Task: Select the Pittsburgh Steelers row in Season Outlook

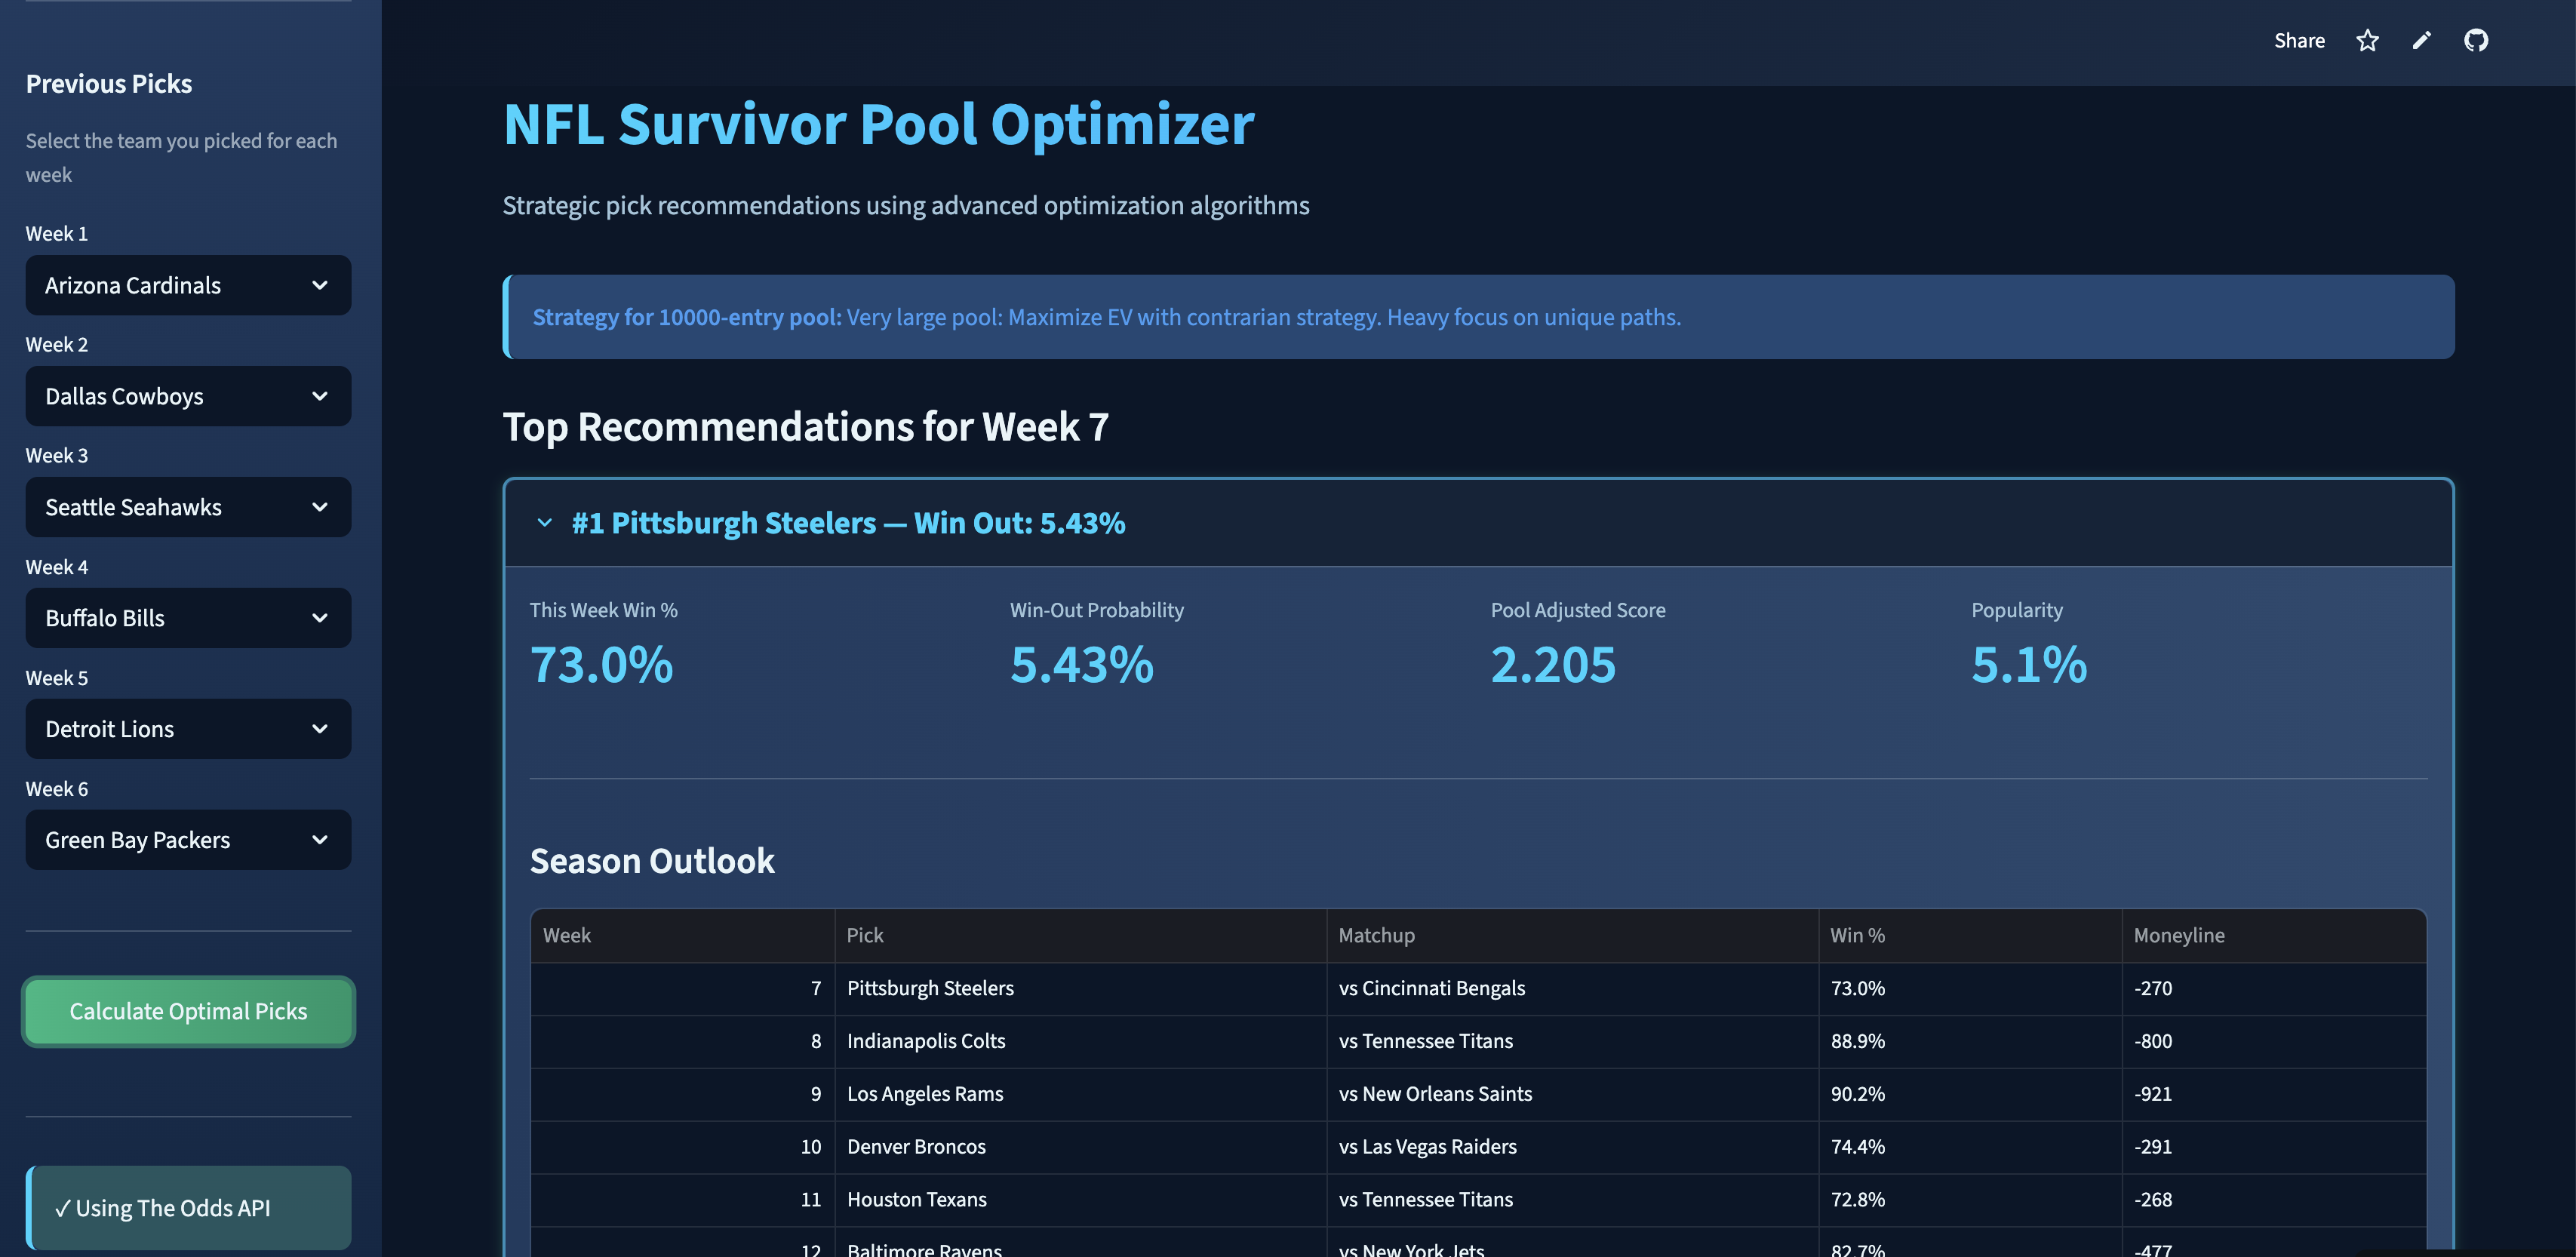Action: point(1200,988)
